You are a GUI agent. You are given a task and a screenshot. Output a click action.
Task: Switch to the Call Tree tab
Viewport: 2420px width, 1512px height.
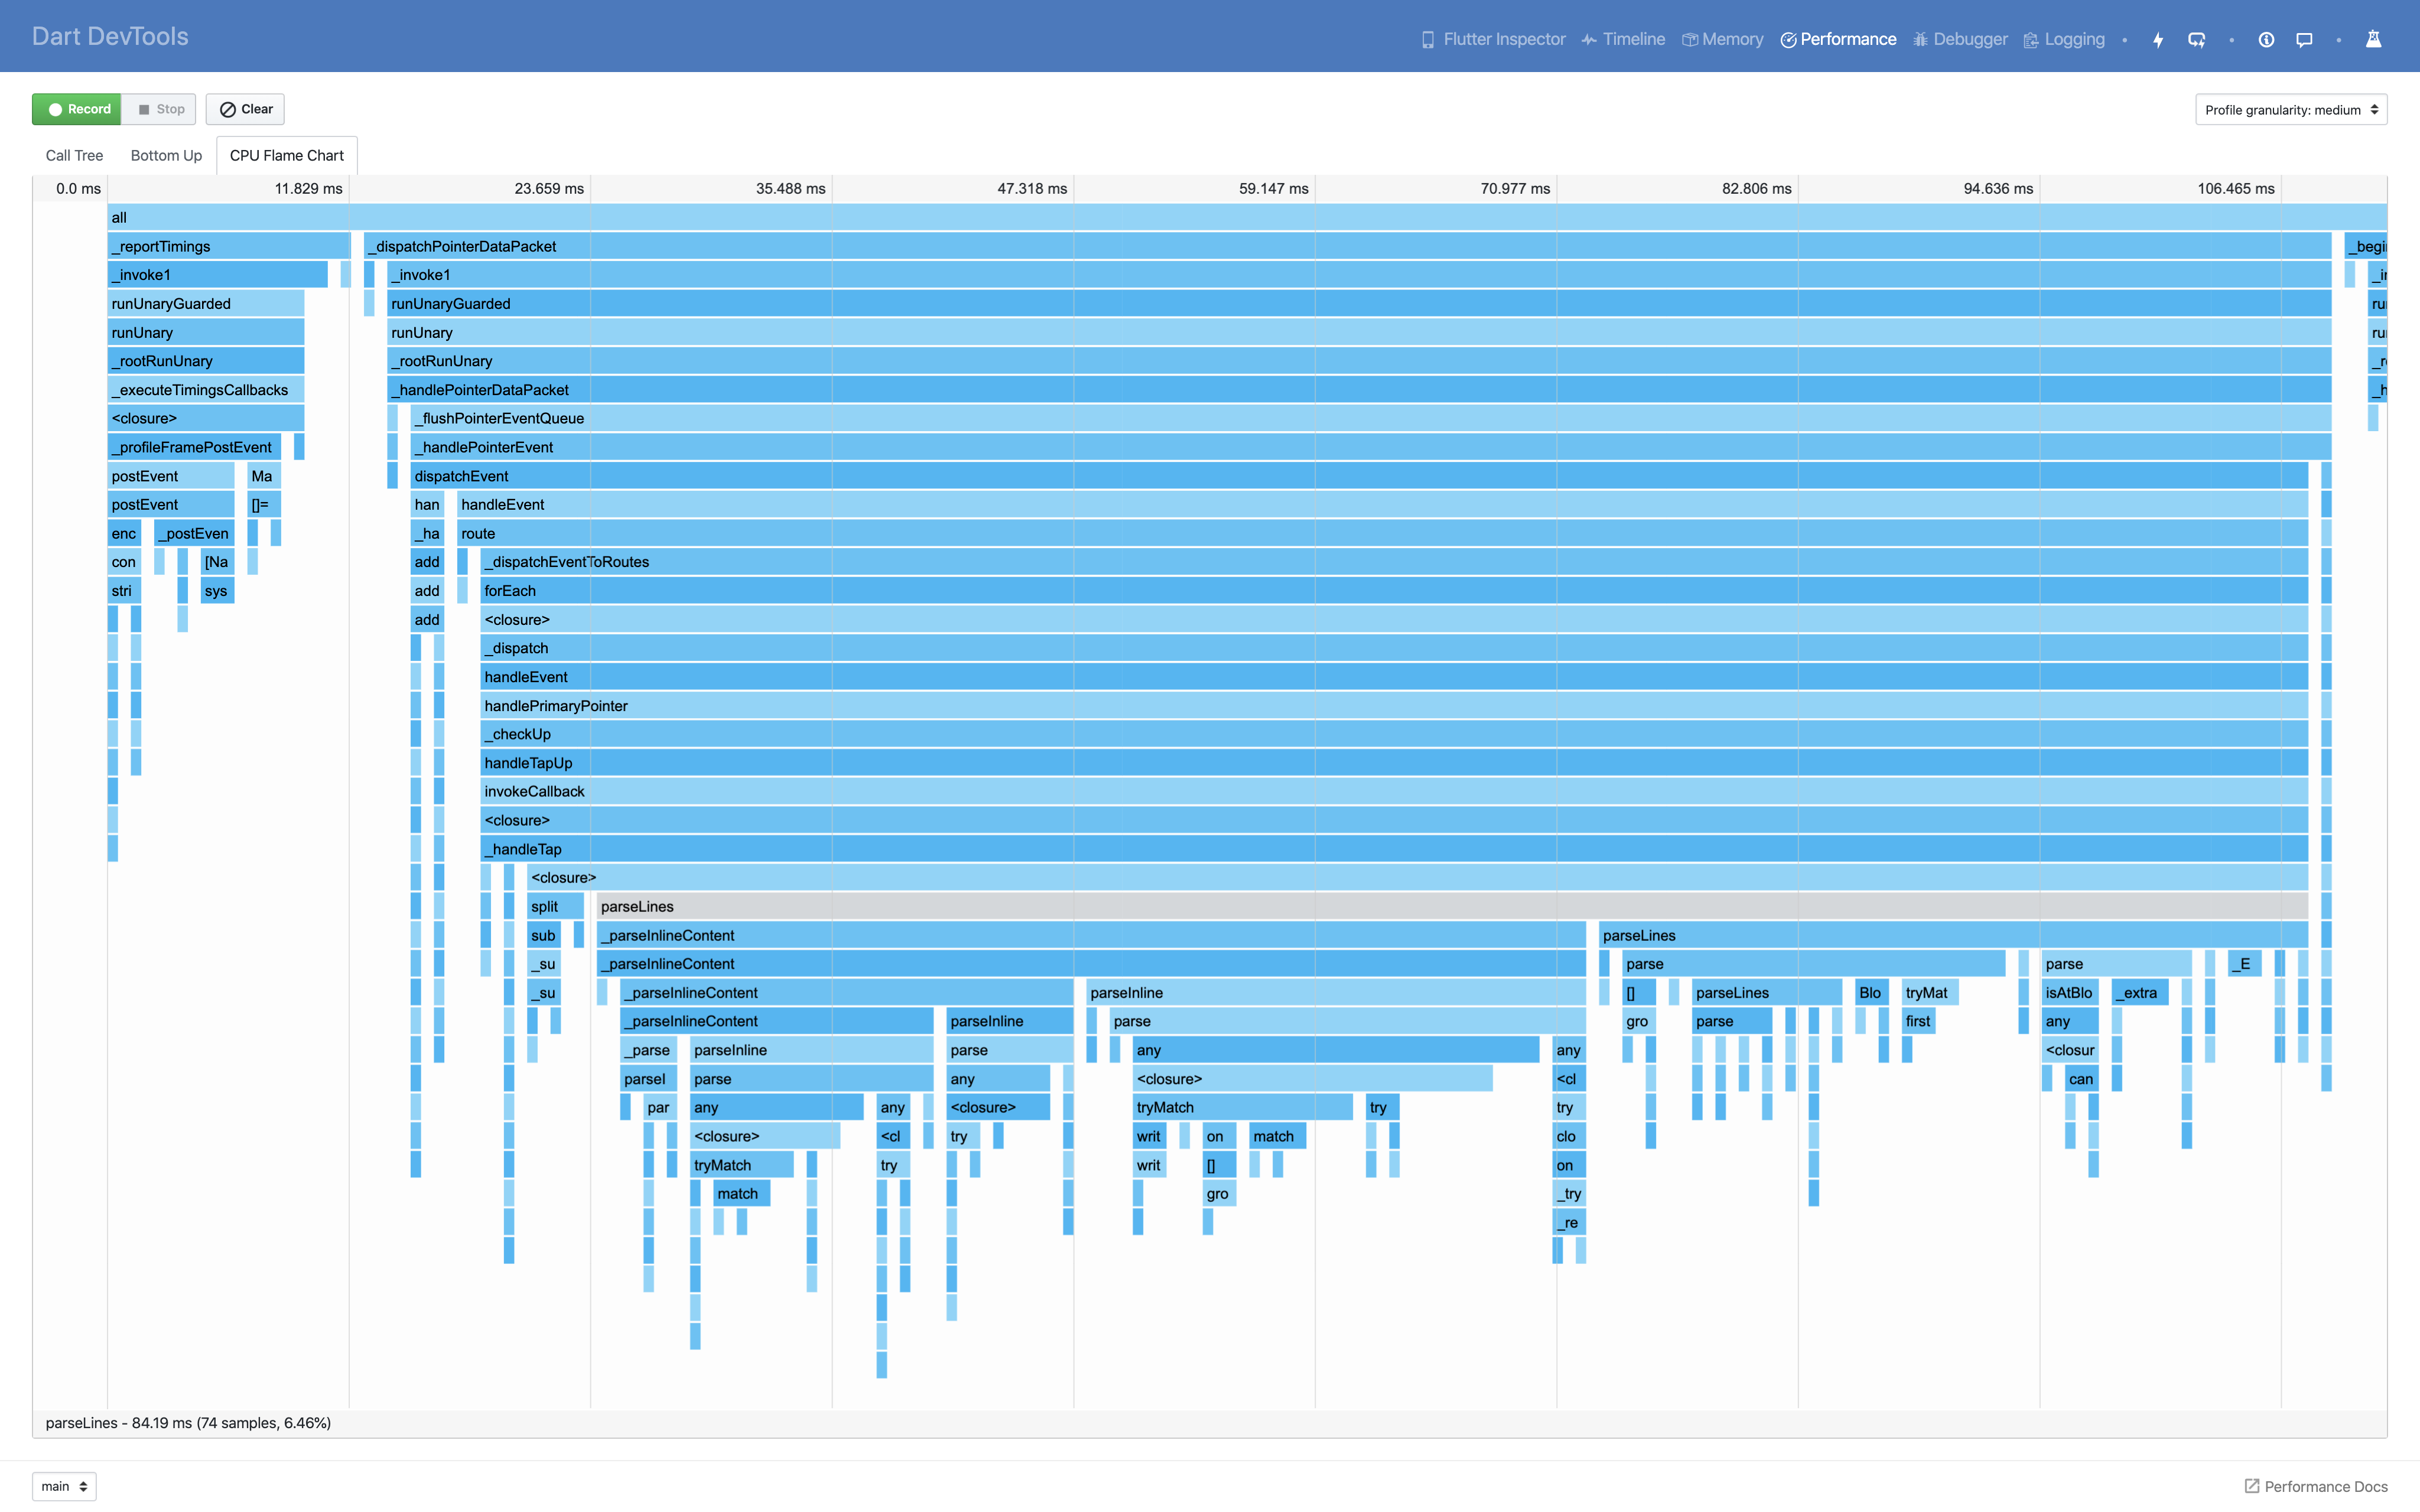[73, 155]
